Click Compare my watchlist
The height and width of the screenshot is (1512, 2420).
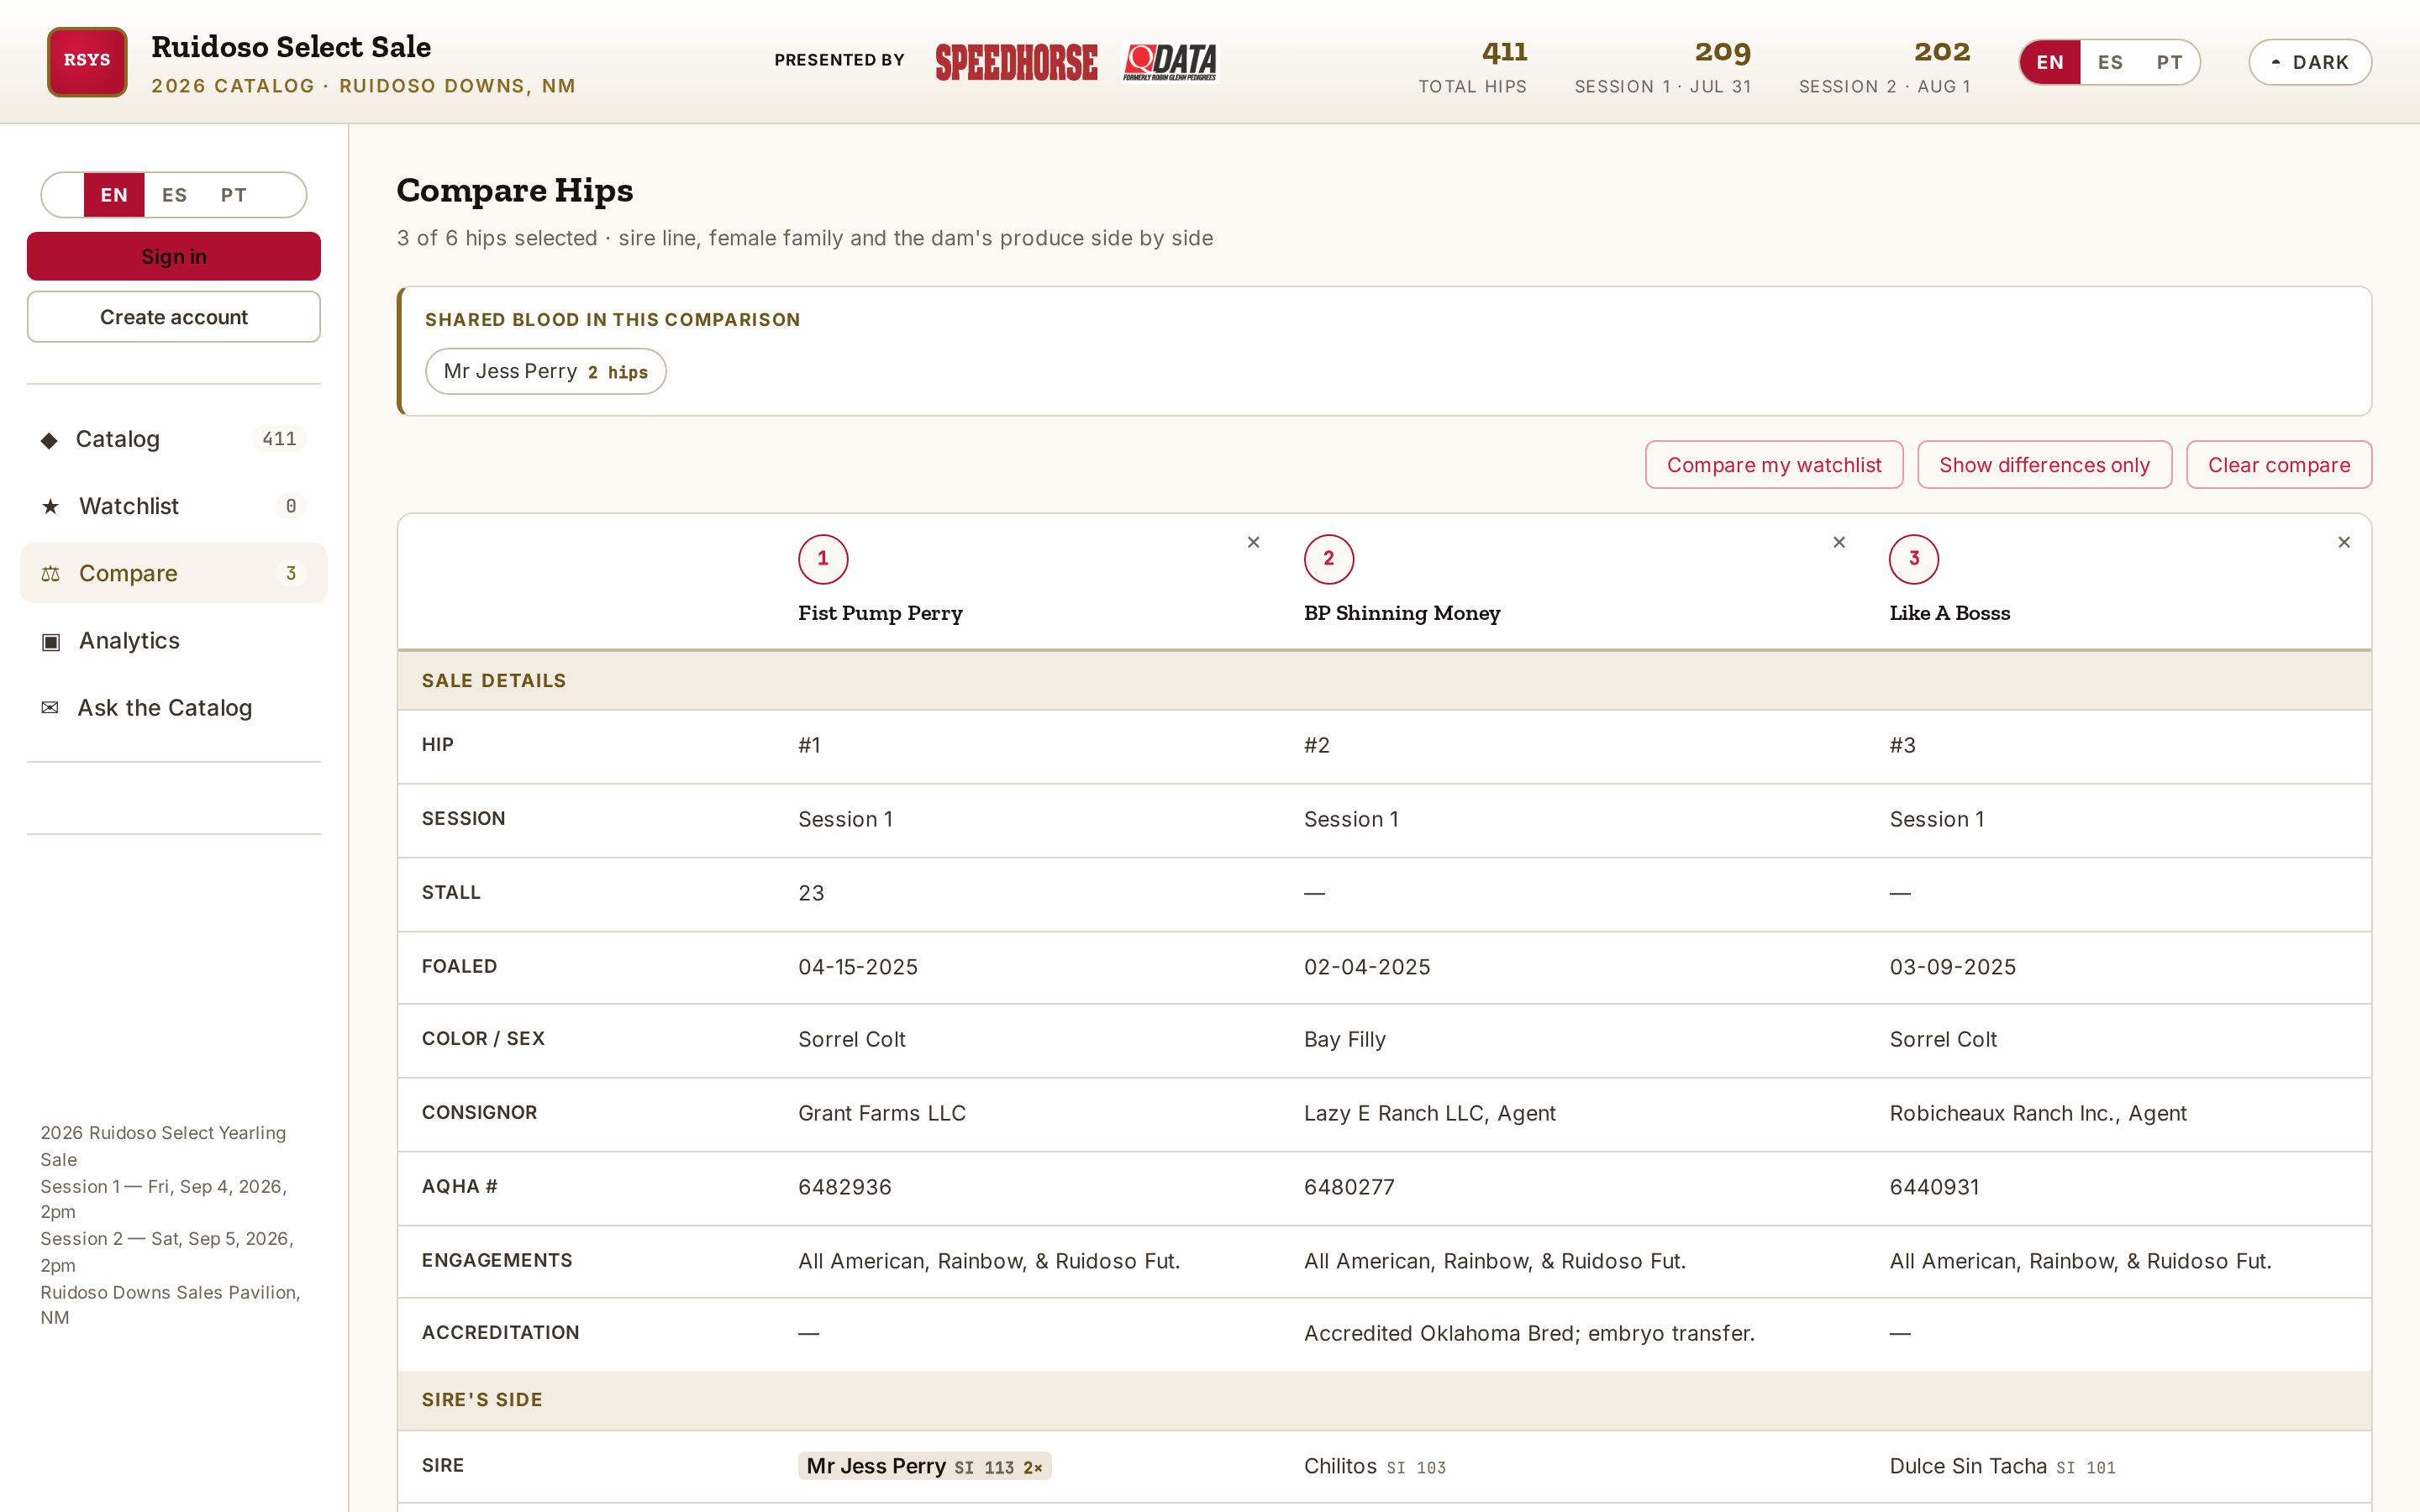(1774, 465)
